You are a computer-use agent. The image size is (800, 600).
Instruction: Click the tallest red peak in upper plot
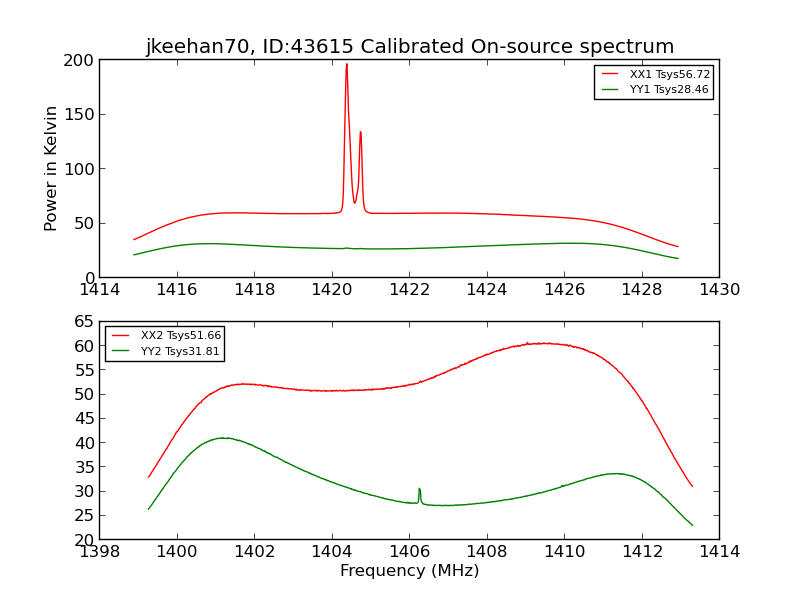click(x=347, y=66)
